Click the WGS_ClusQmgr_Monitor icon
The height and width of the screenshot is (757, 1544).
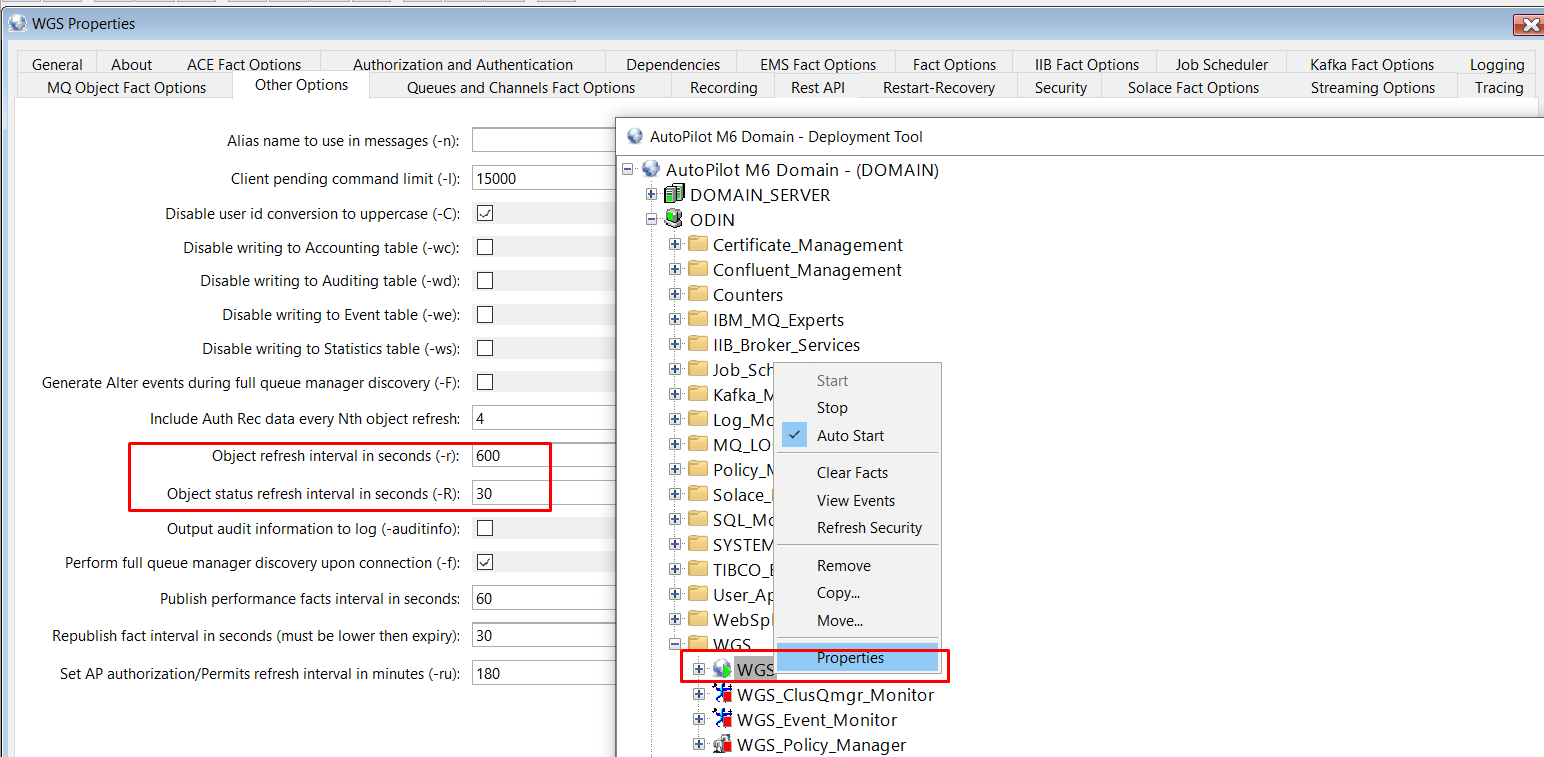[x=722, y=694]
